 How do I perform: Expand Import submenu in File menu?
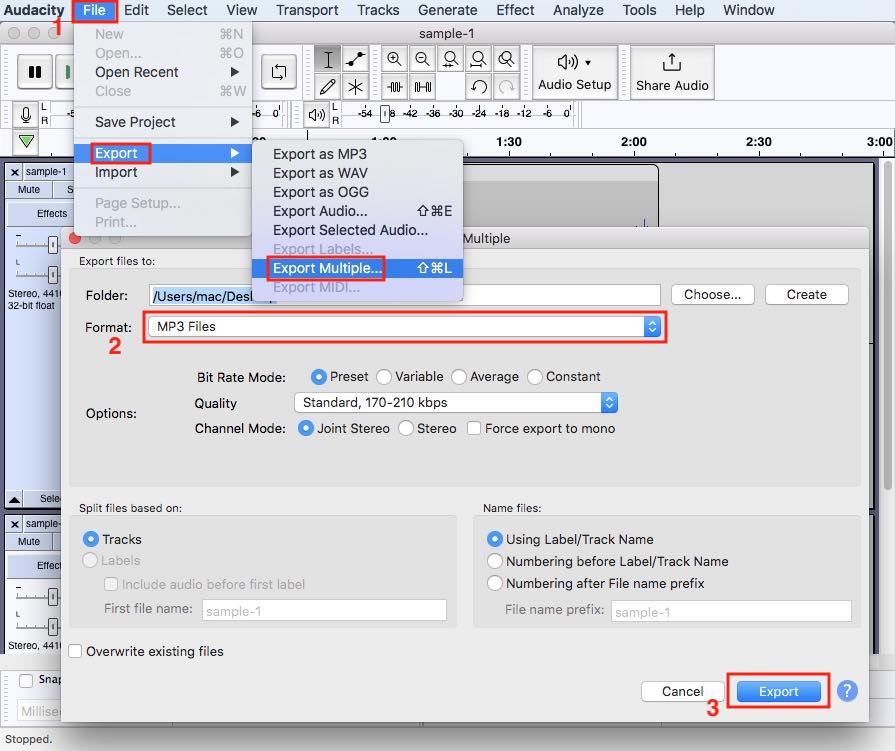(163, 172)
